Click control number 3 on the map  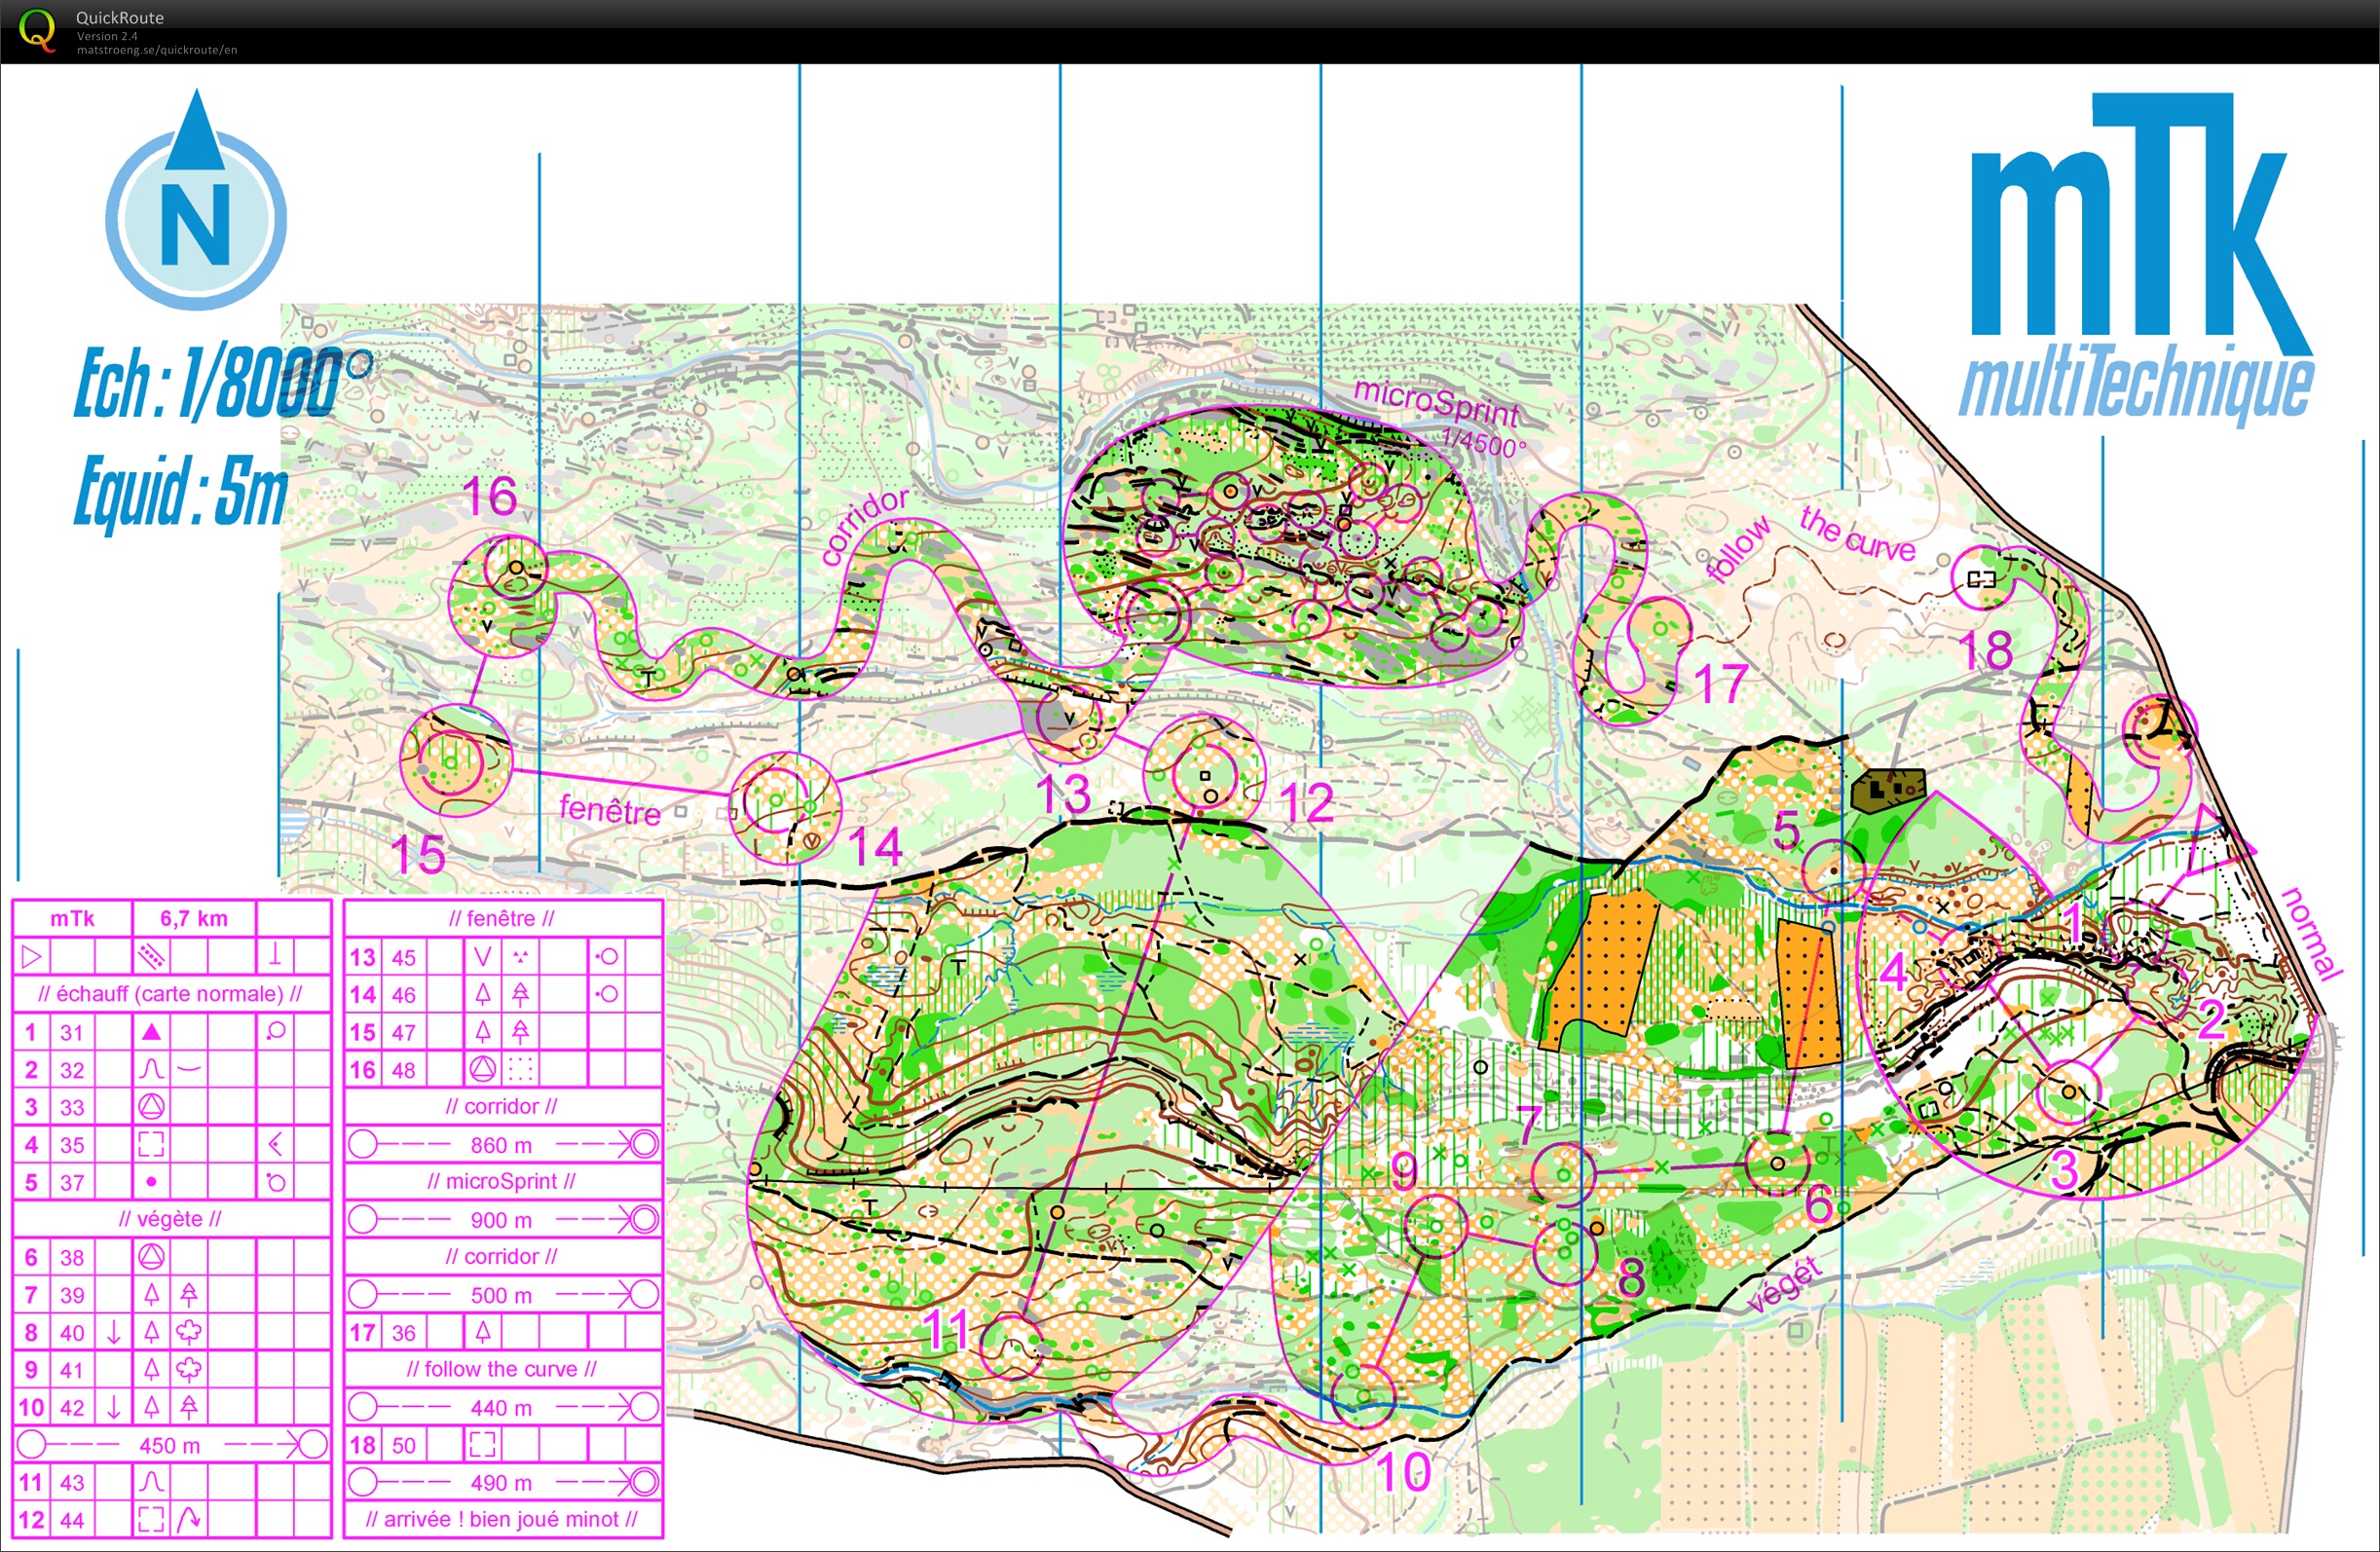2064,1172
